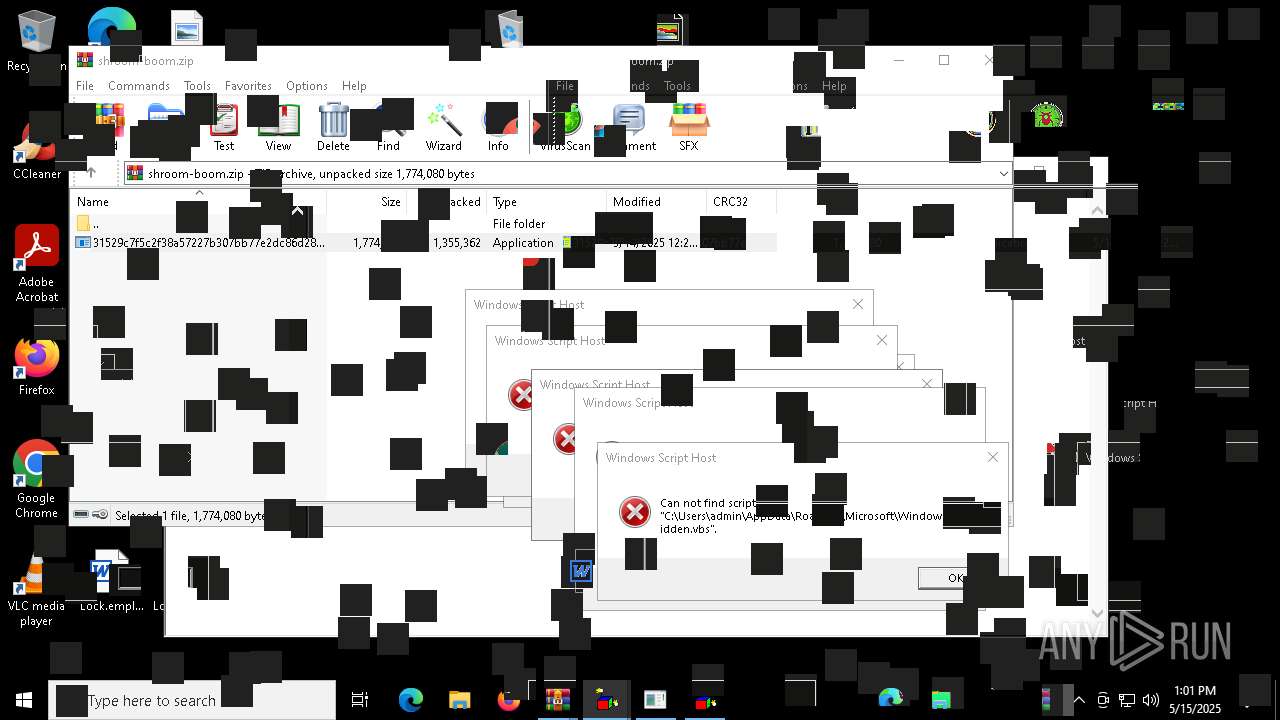Maximize the WinRAR shroom-boom.zip window

coord(943,60)
